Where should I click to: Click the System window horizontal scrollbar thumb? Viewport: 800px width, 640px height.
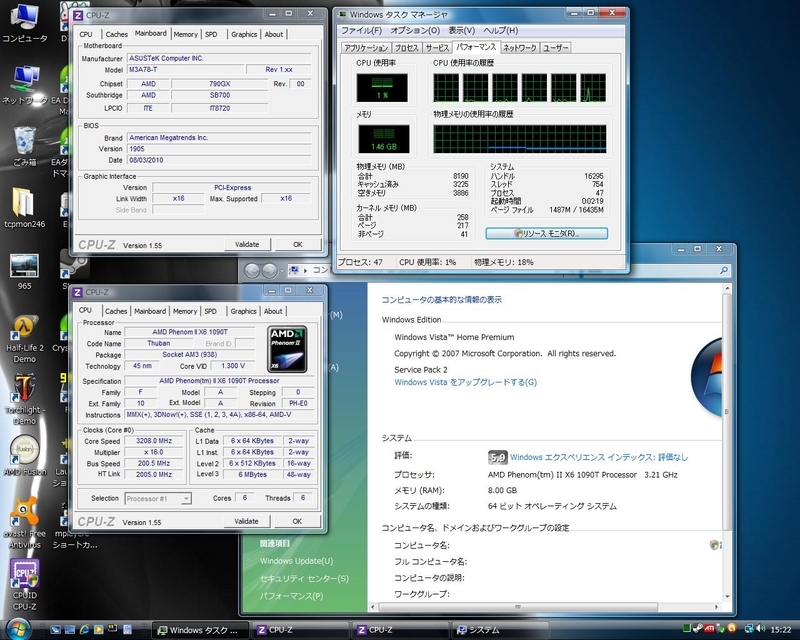point(518,607)
